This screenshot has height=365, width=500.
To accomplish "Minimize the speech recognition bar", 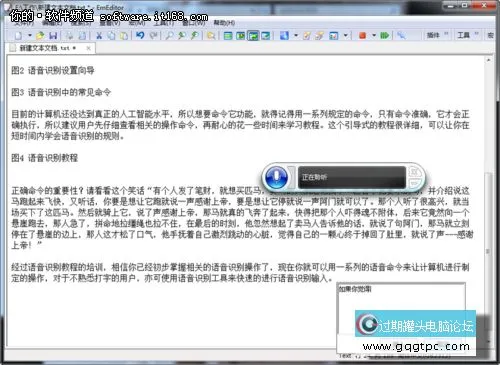I will tap(415, 183).
